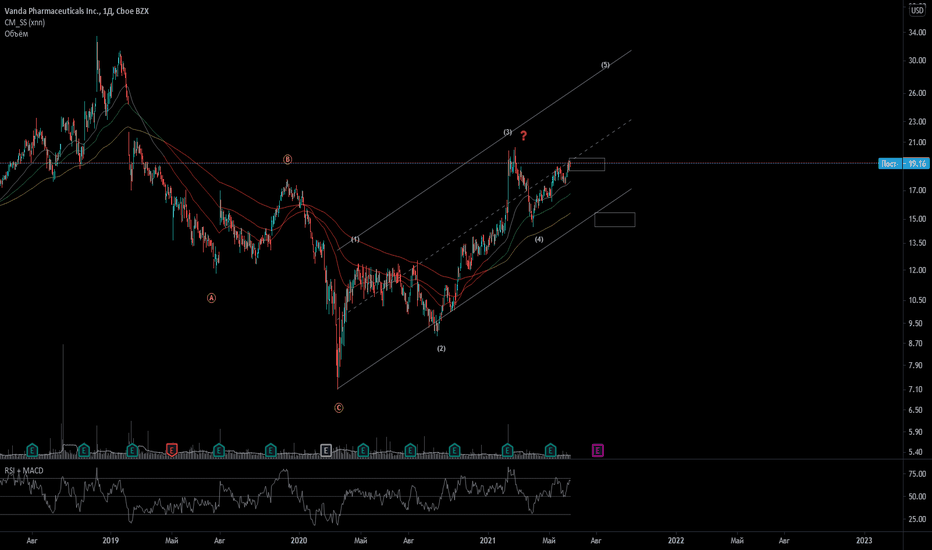932x550 pixels.
Task: Click the Объём volume indicator label
Action: point(16,34)
